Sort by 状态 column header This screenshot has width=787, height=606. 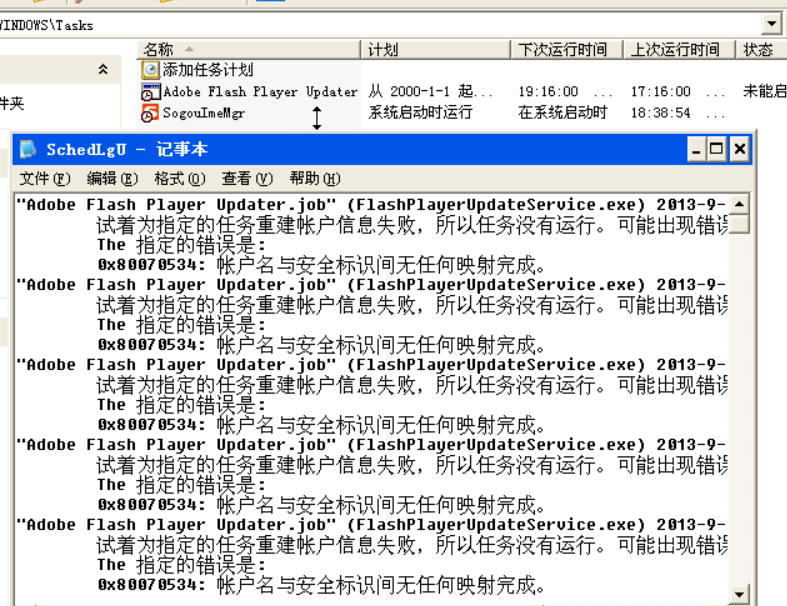click(x=761, y=50)
